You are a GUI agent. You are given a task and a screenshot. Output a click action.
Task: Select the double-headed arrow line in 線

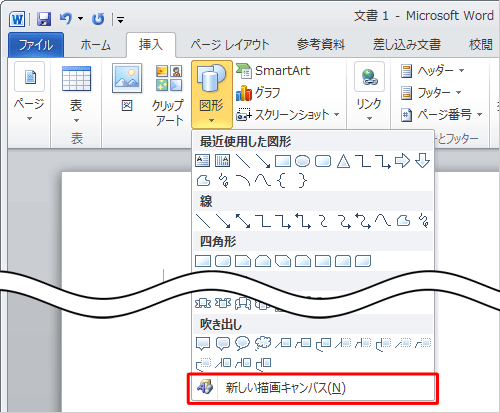(x=243, y=221)
